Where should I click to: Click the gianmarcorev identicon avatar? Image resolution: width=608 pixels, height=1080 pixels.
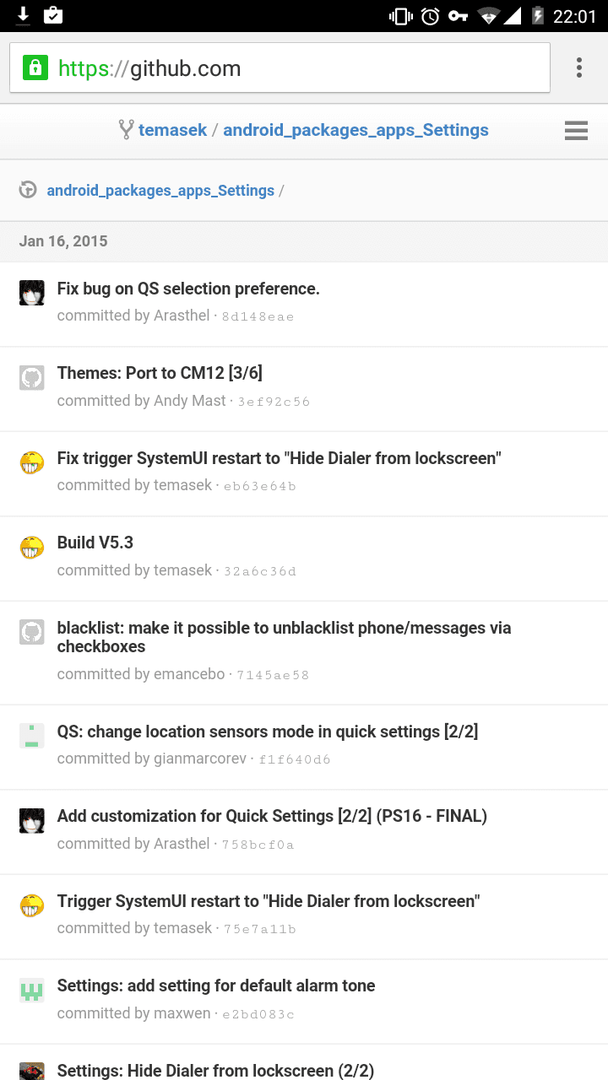(32, 736)
